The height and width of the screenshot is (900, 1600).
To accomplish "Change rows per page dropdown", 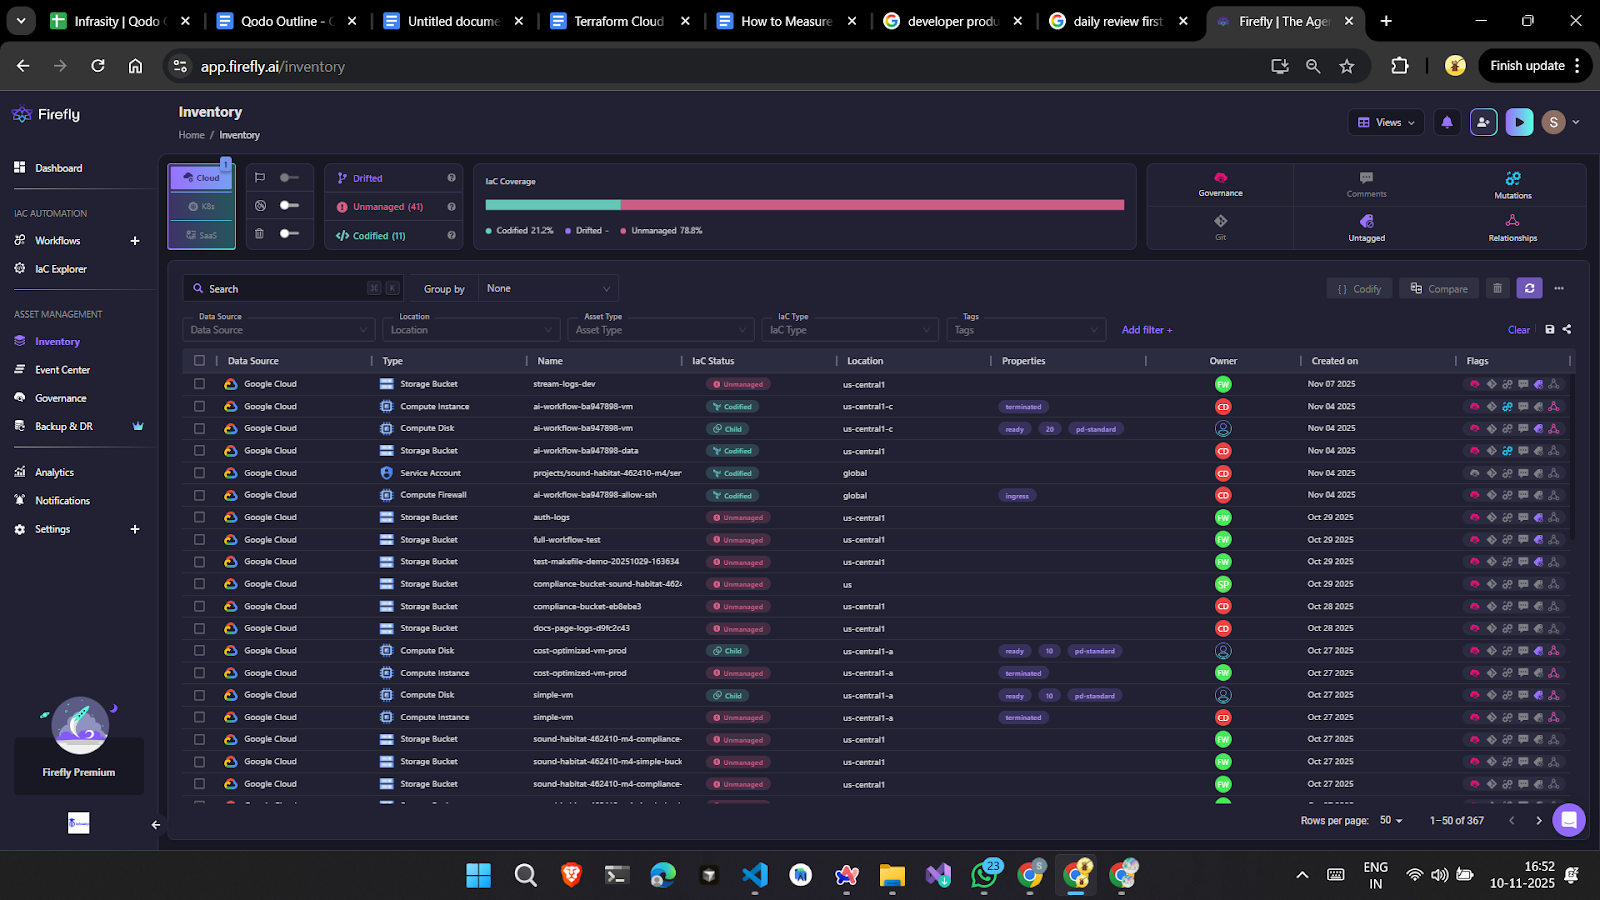I will pyautogui.click(x=1391, y=820).
